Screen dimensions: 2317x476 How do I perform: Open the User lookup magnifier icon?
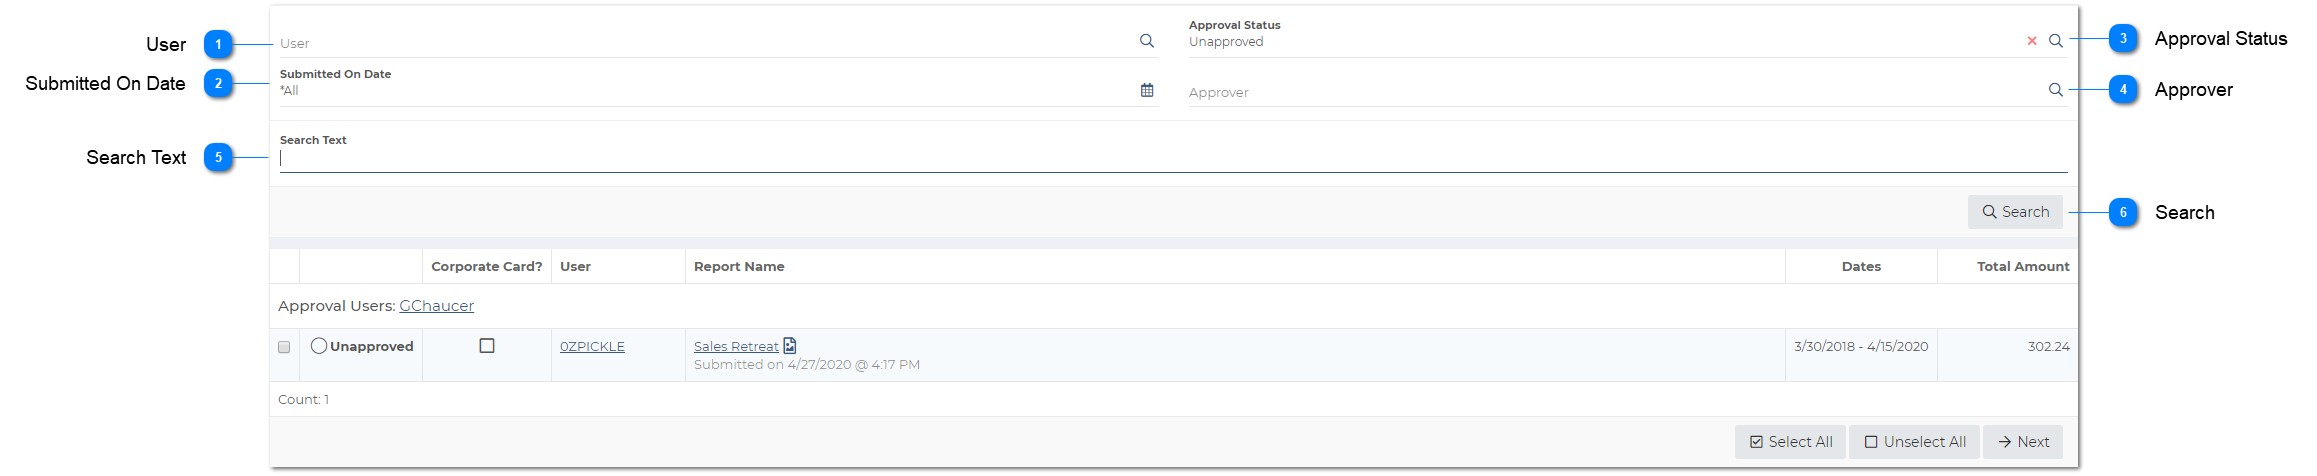(x=1146, y=41)
